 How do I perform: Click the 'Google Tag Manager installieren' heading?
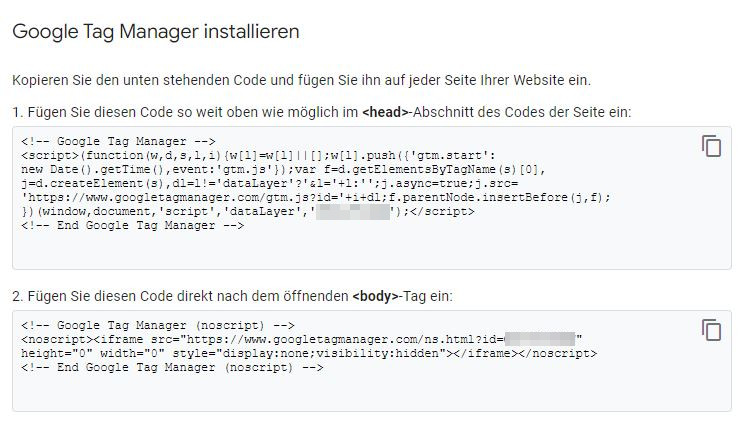tap(156, 31)
